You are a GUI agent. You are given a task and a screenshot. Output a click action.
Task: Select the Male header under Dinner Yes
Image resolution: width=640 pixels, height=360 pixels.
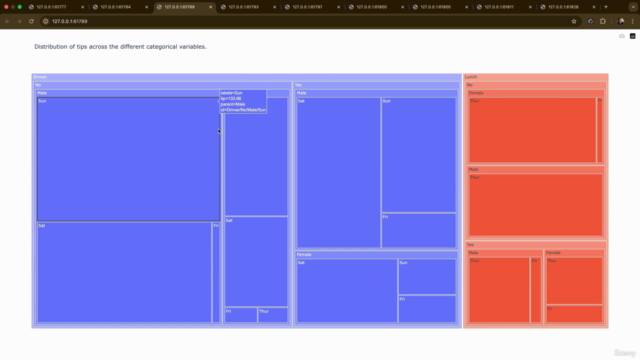(376, 93)
